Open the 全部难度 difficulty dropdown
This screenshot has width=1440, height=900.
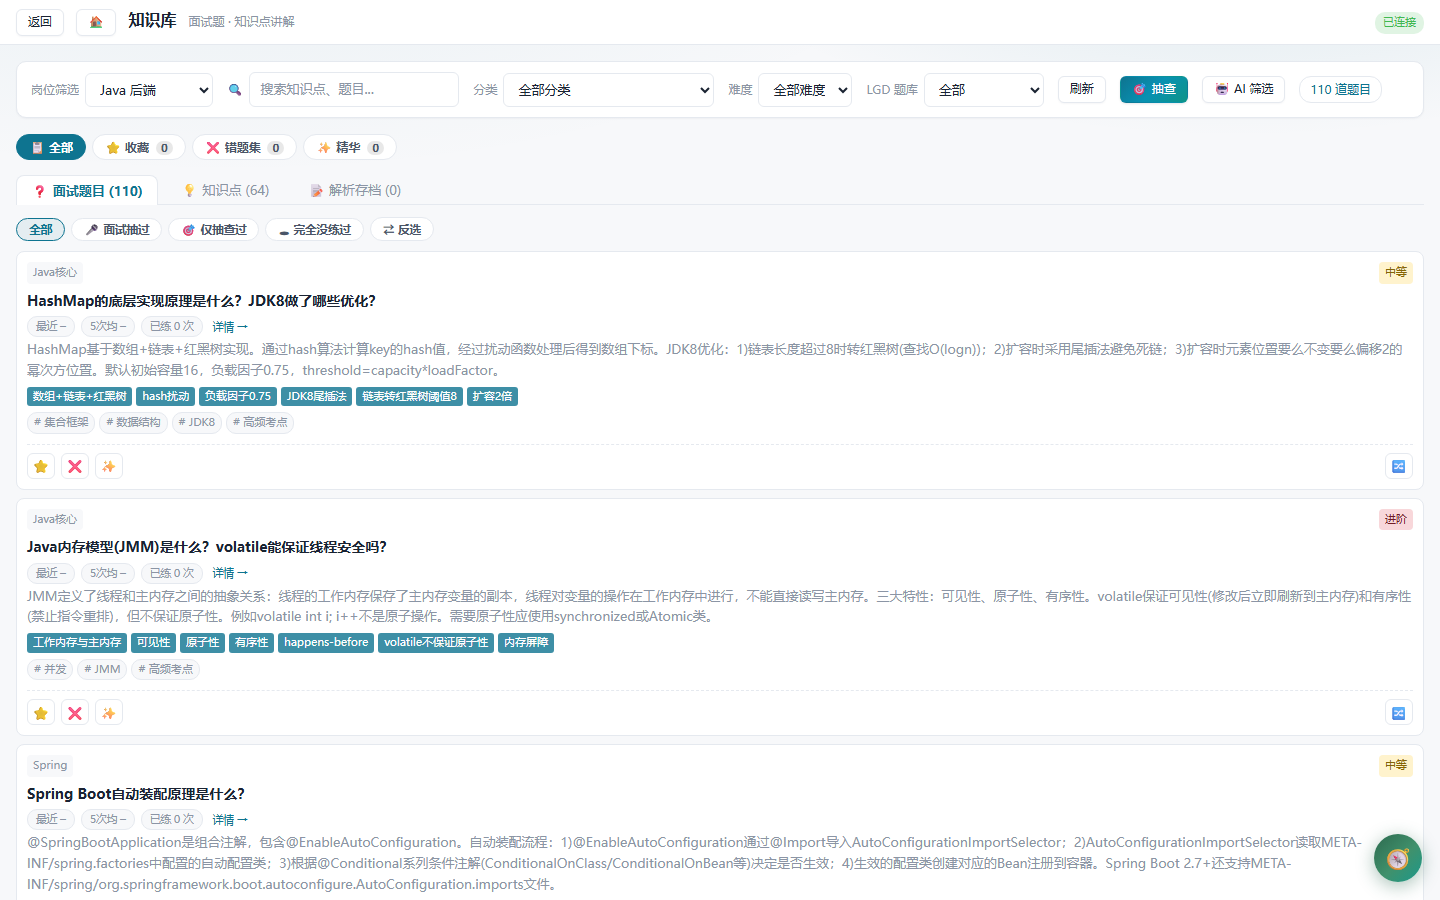[805, 90]
